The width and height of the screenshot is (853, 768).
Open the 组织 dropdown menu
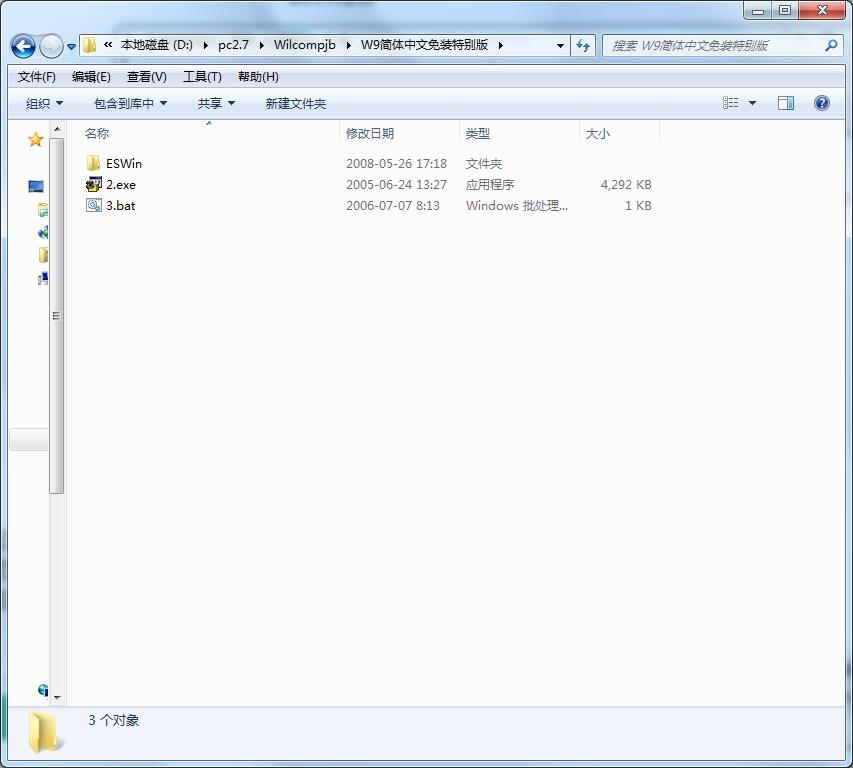[44, 103]
